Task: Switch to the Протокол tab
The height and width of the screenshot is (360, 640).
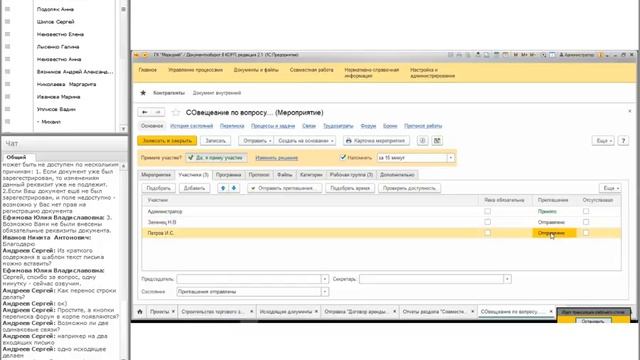Action: [x=259, y=175]
